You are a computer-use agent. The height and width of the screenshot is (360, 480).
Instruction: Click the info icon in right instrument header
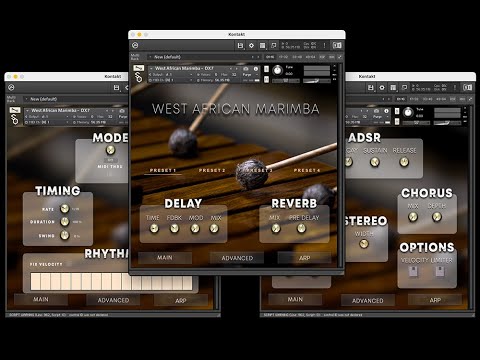[386, 111]
